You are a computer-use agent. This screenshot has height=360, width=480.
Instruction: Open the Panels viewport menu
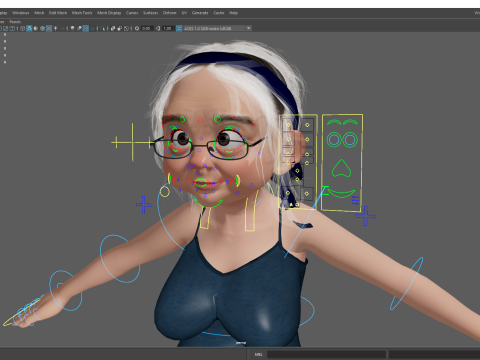pyautogui.click(x=15, y=22)
